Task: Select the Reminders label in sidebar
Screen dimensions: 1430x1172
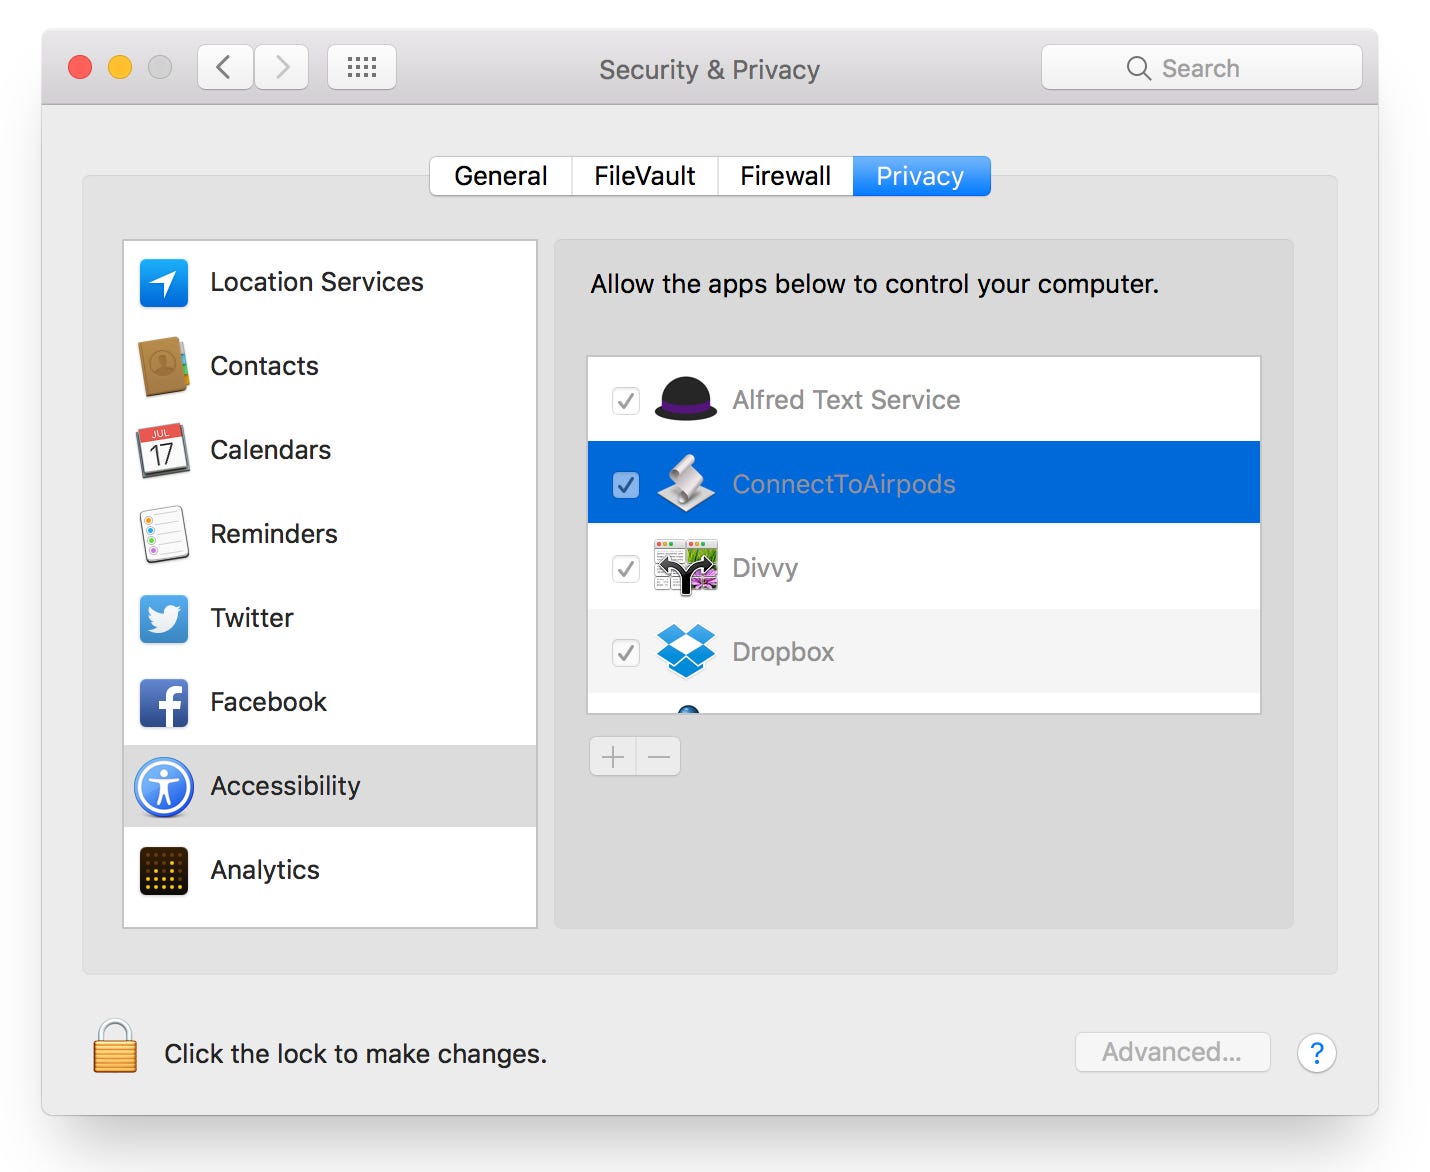Action: pos(274,534)
